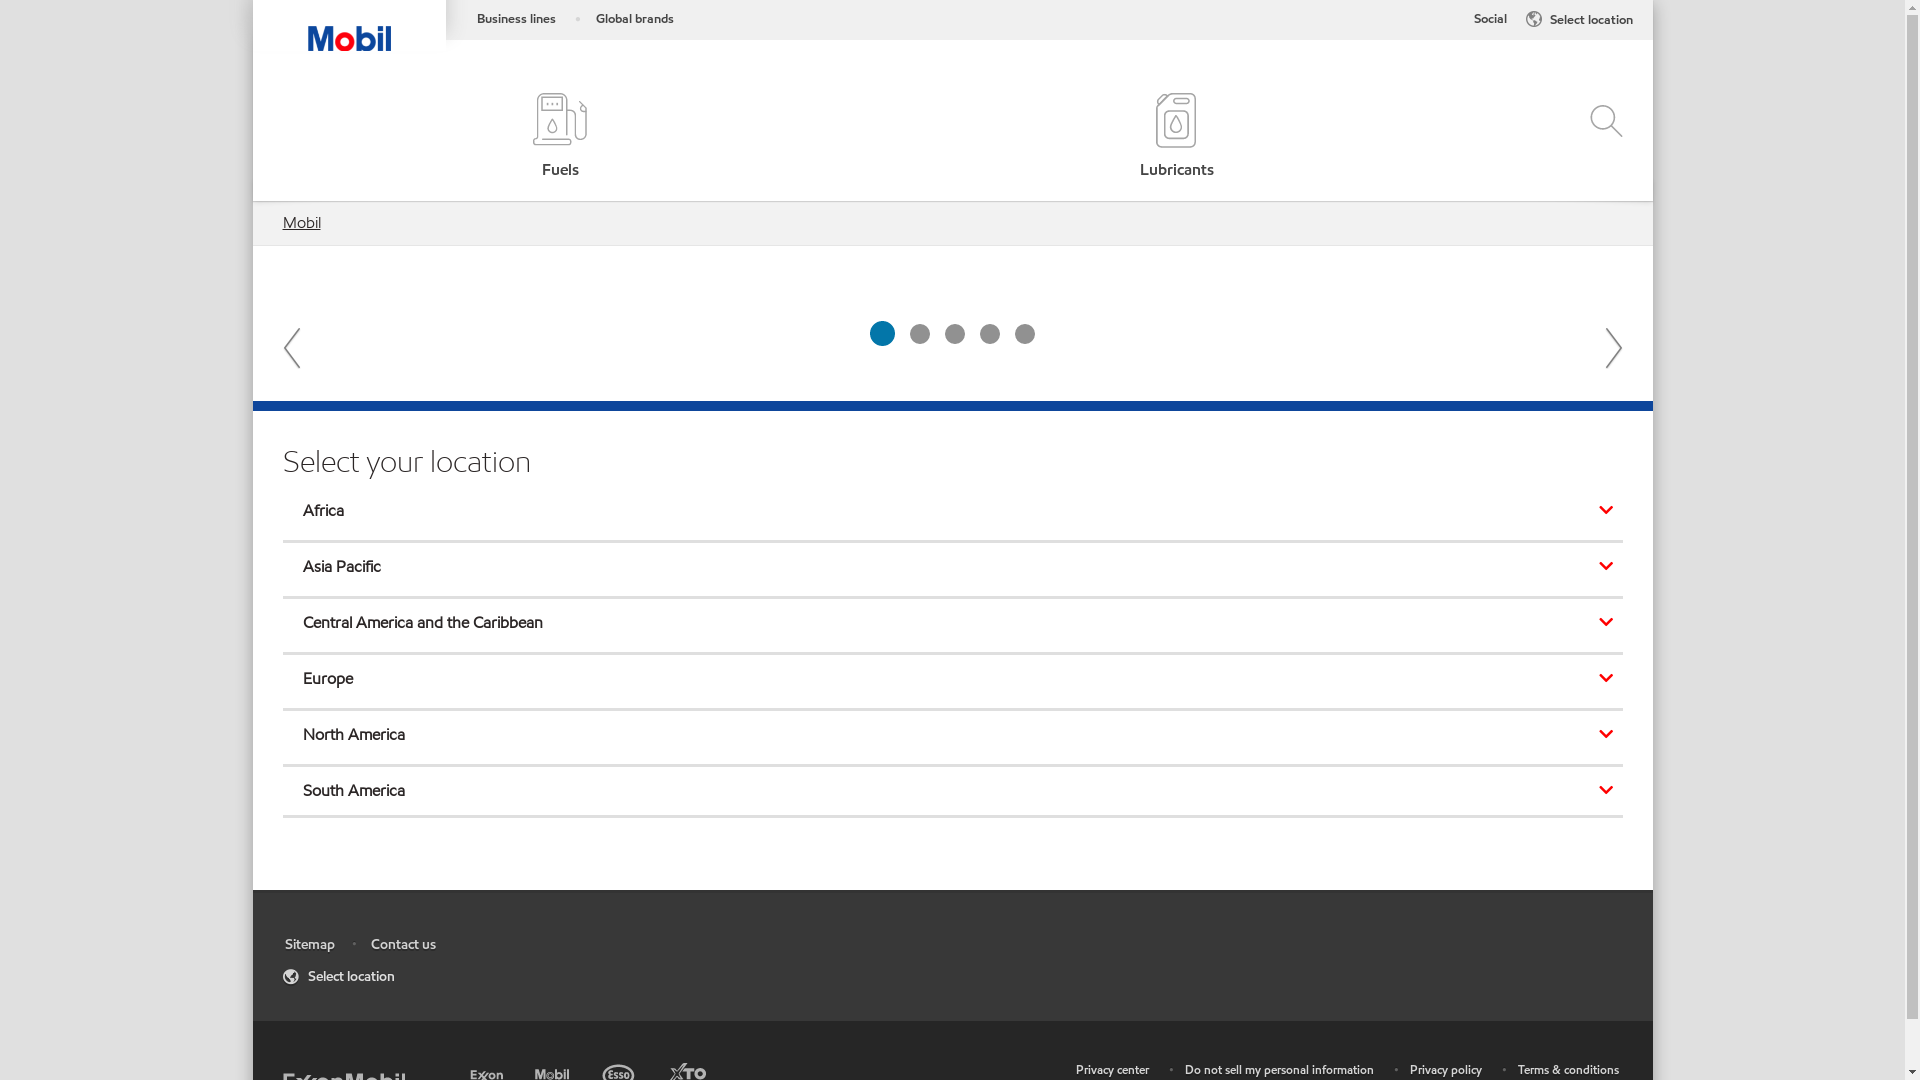This screenshot has width=1920, height=1080.
Task: Open the Global brands menu
Action: 634,19
